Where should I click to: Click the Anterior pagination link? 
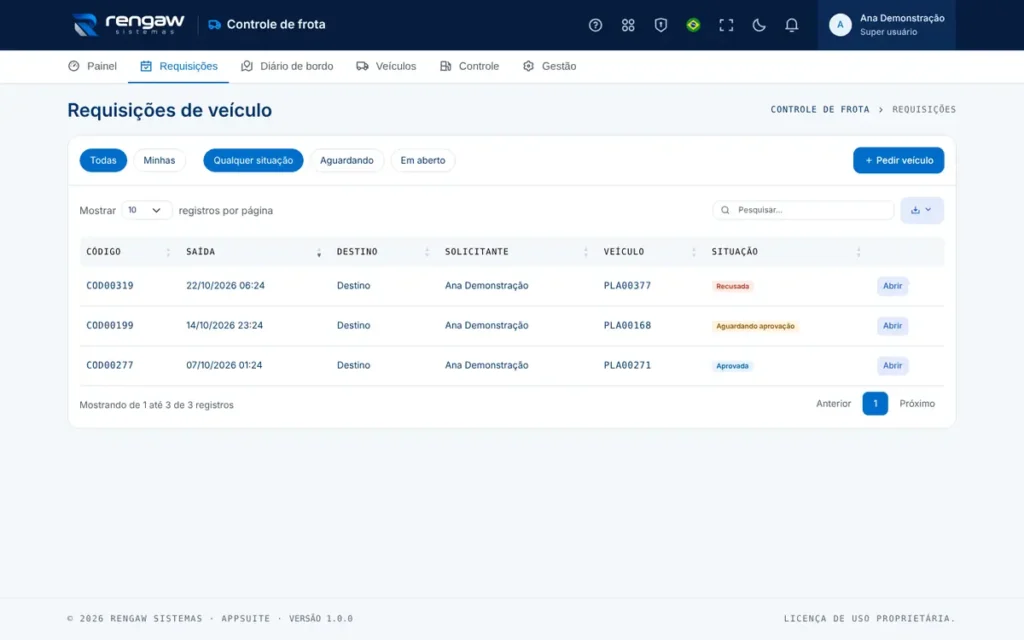[833, 404]
